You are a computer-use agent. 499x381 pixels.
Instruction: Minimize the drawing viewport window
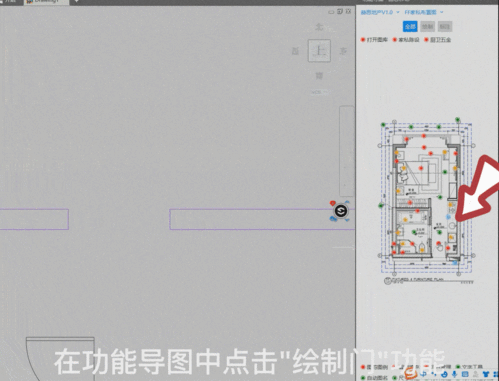331,12
